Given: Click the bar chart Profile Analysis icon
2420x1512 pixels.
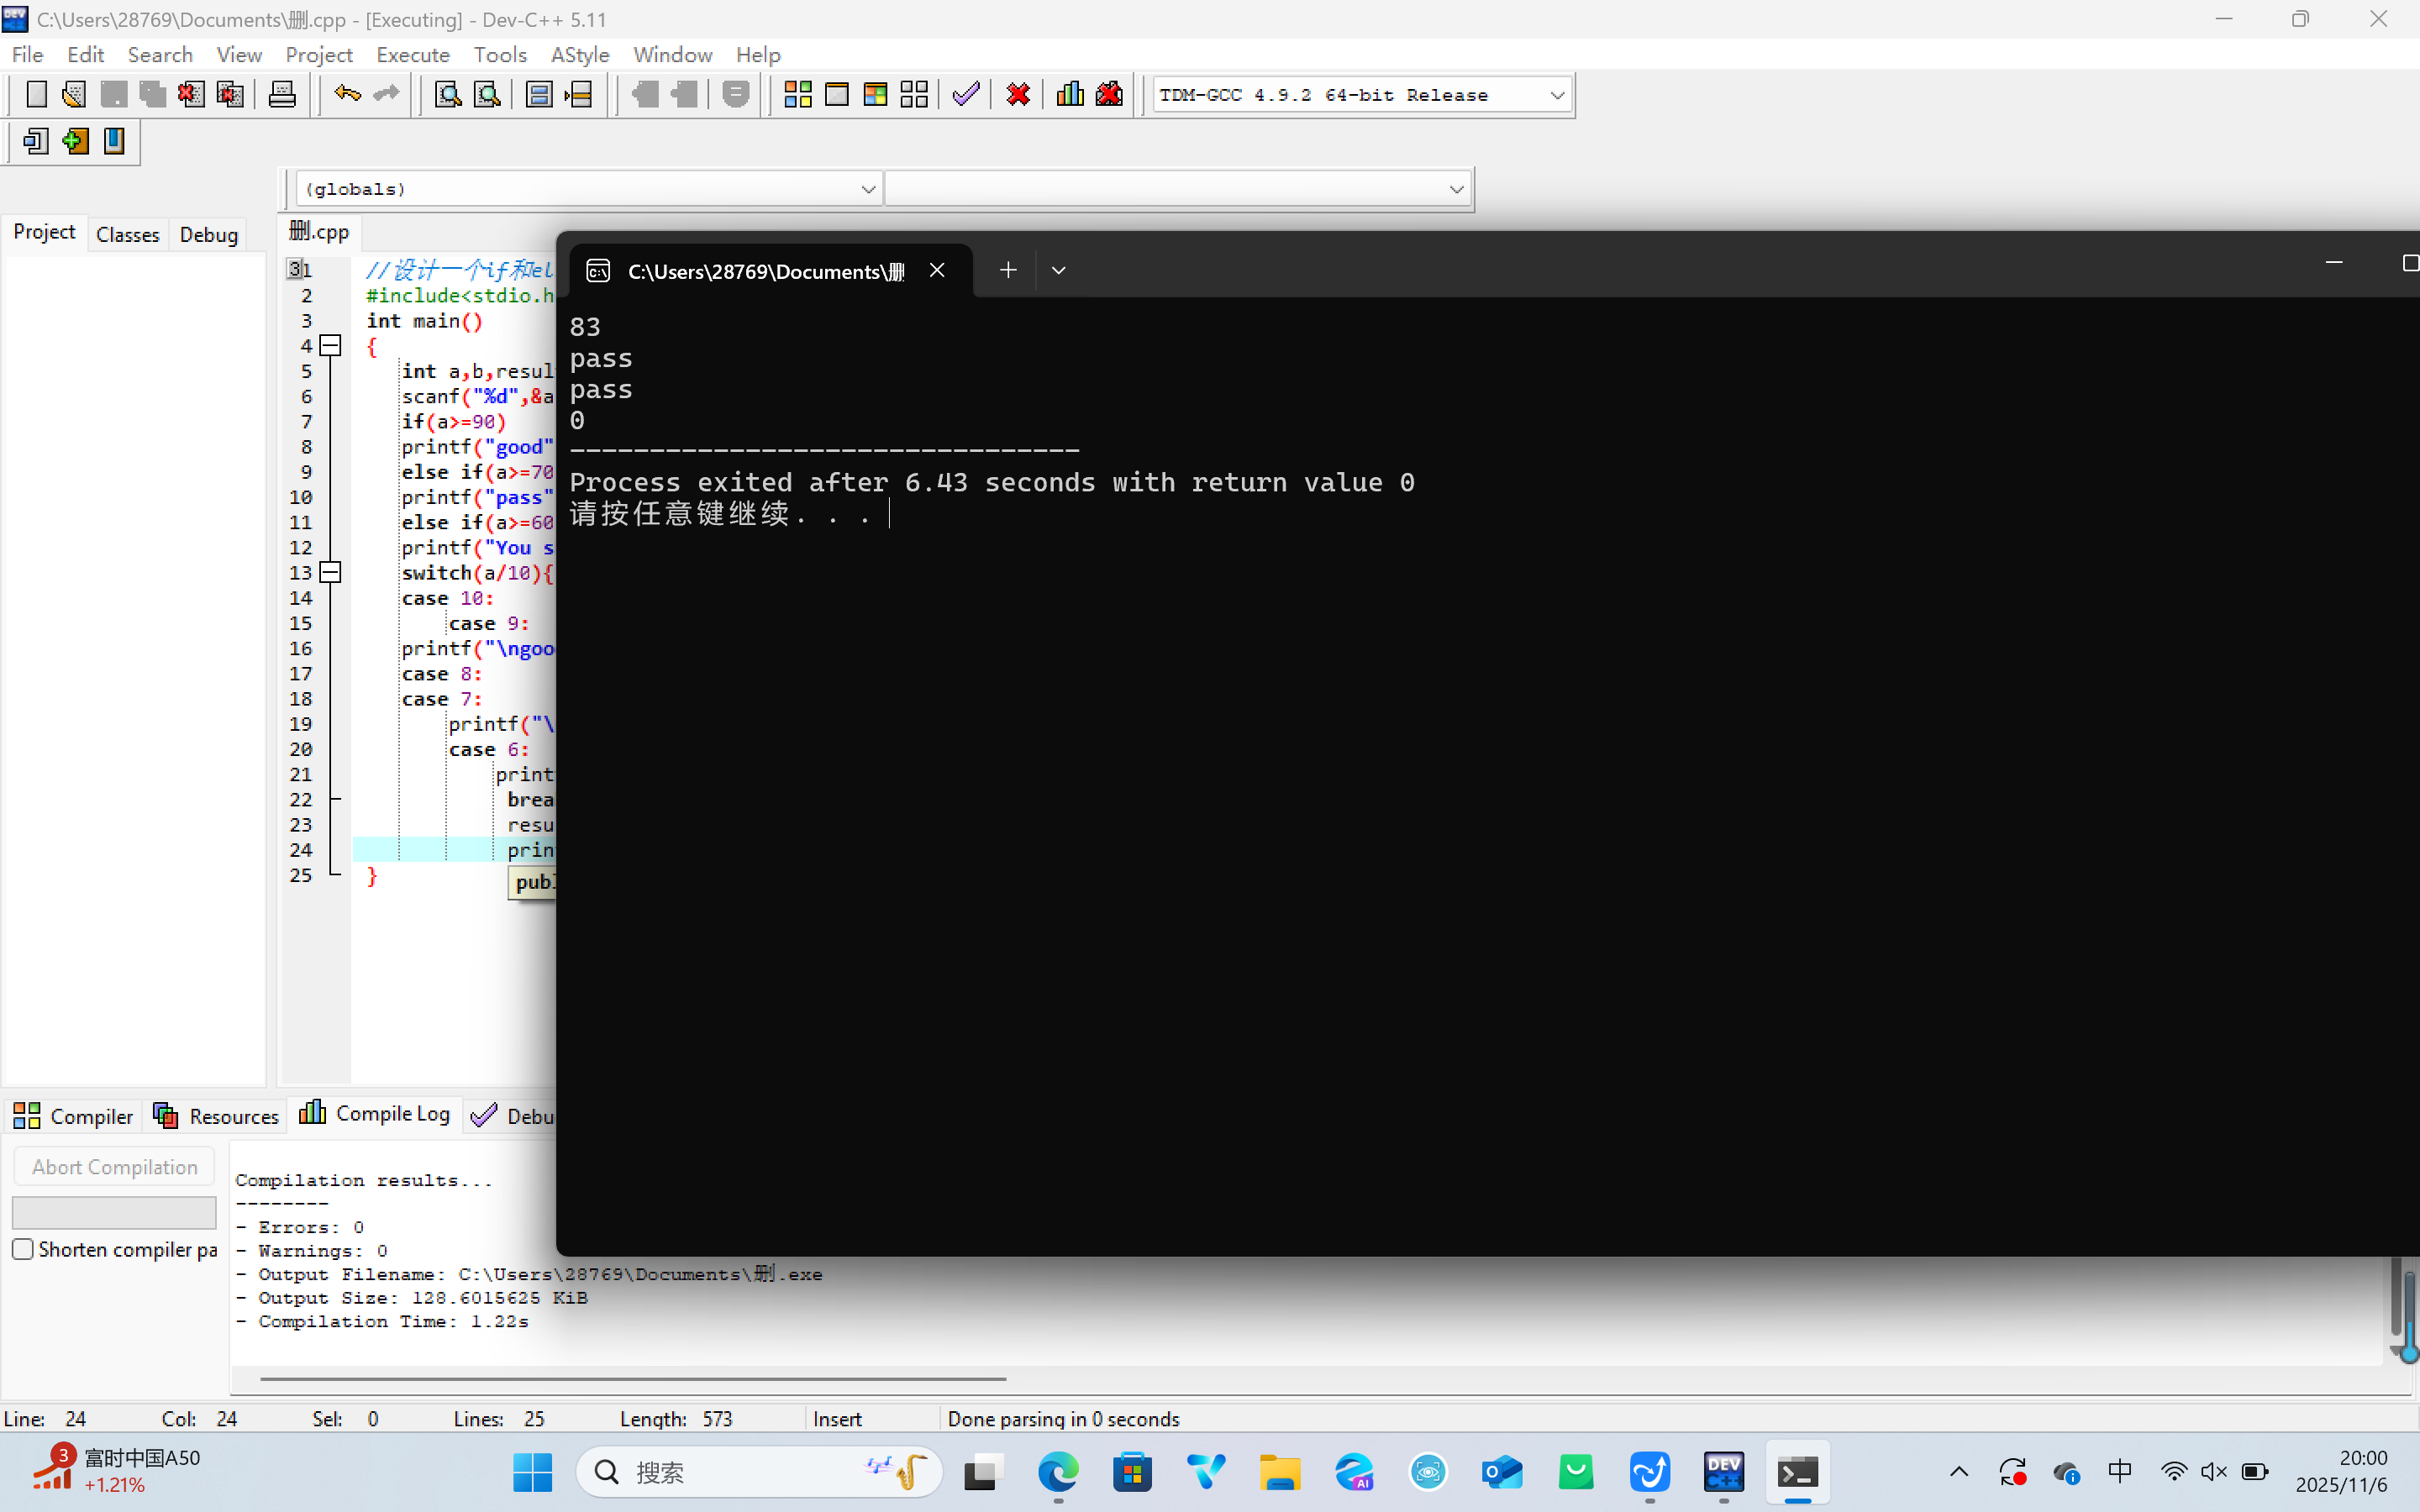Looking at the screenshot, I should (1070, 95).
